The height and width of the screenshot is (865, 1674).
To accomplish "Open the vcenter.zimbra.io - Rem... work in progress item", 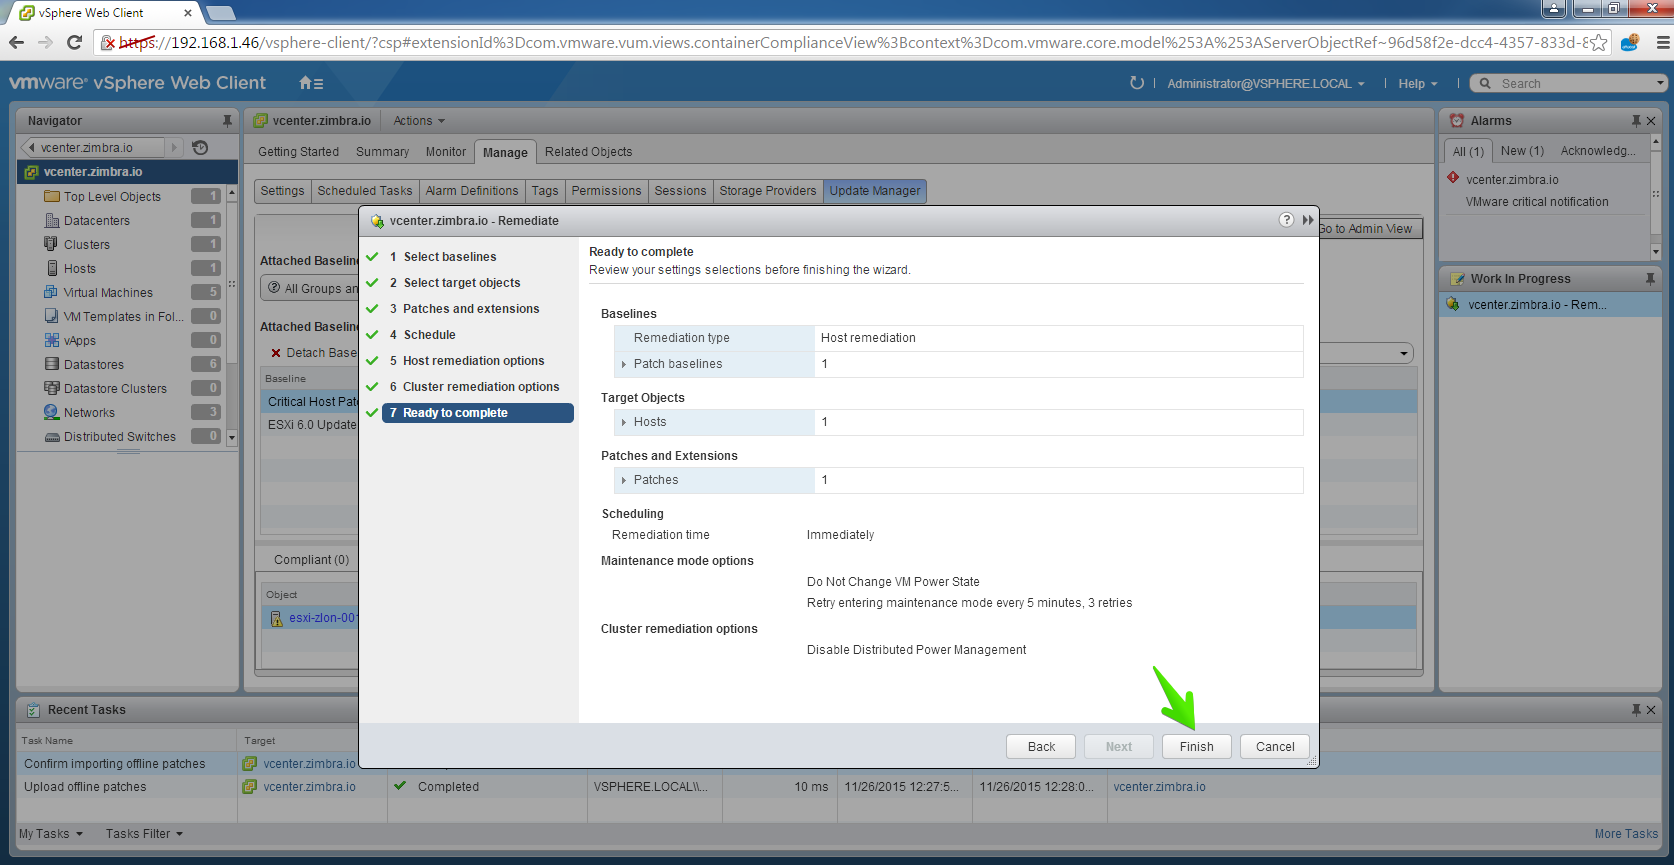I will (1550, 305).
